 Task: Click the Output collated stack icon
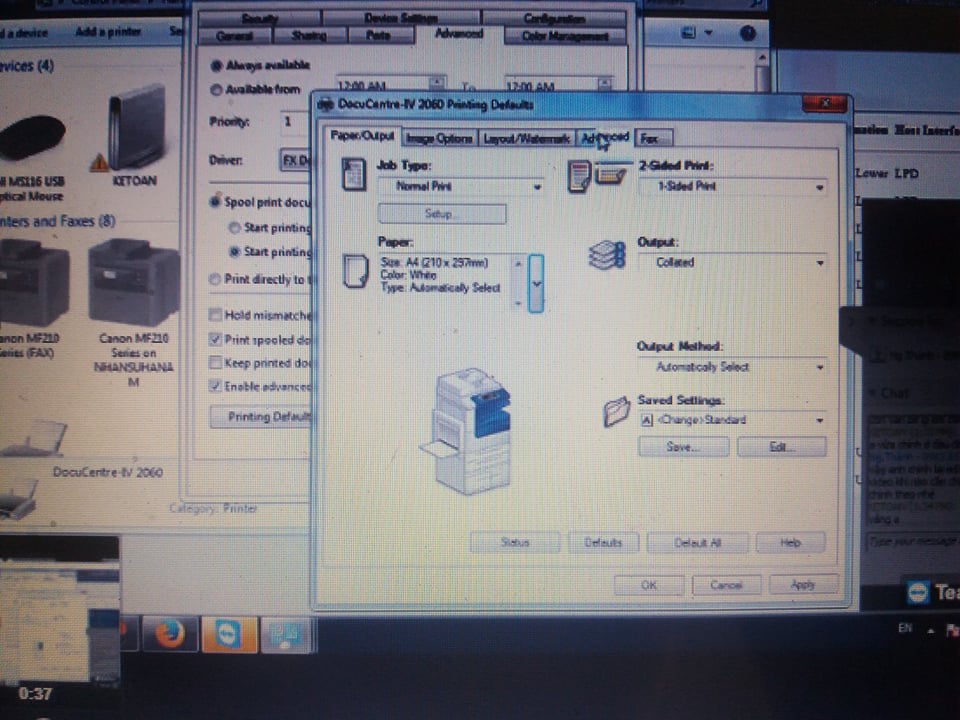[606, 254]
